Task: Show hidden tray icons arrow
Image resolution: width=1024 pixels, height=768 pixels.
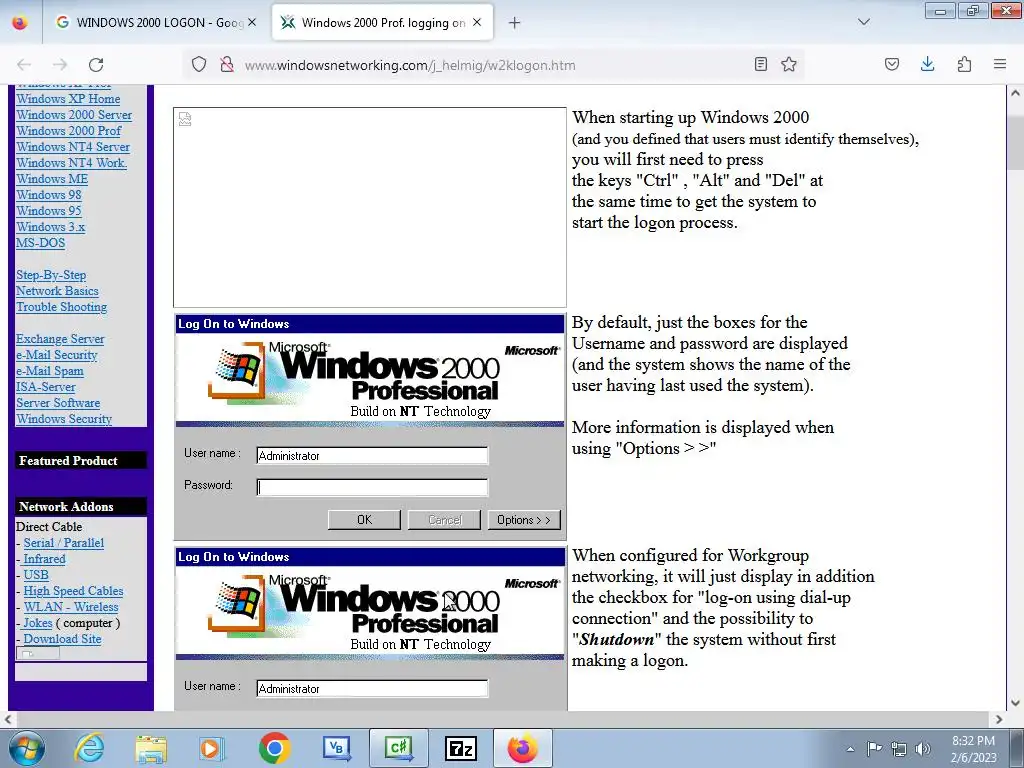Action: [x=850, y=749]
